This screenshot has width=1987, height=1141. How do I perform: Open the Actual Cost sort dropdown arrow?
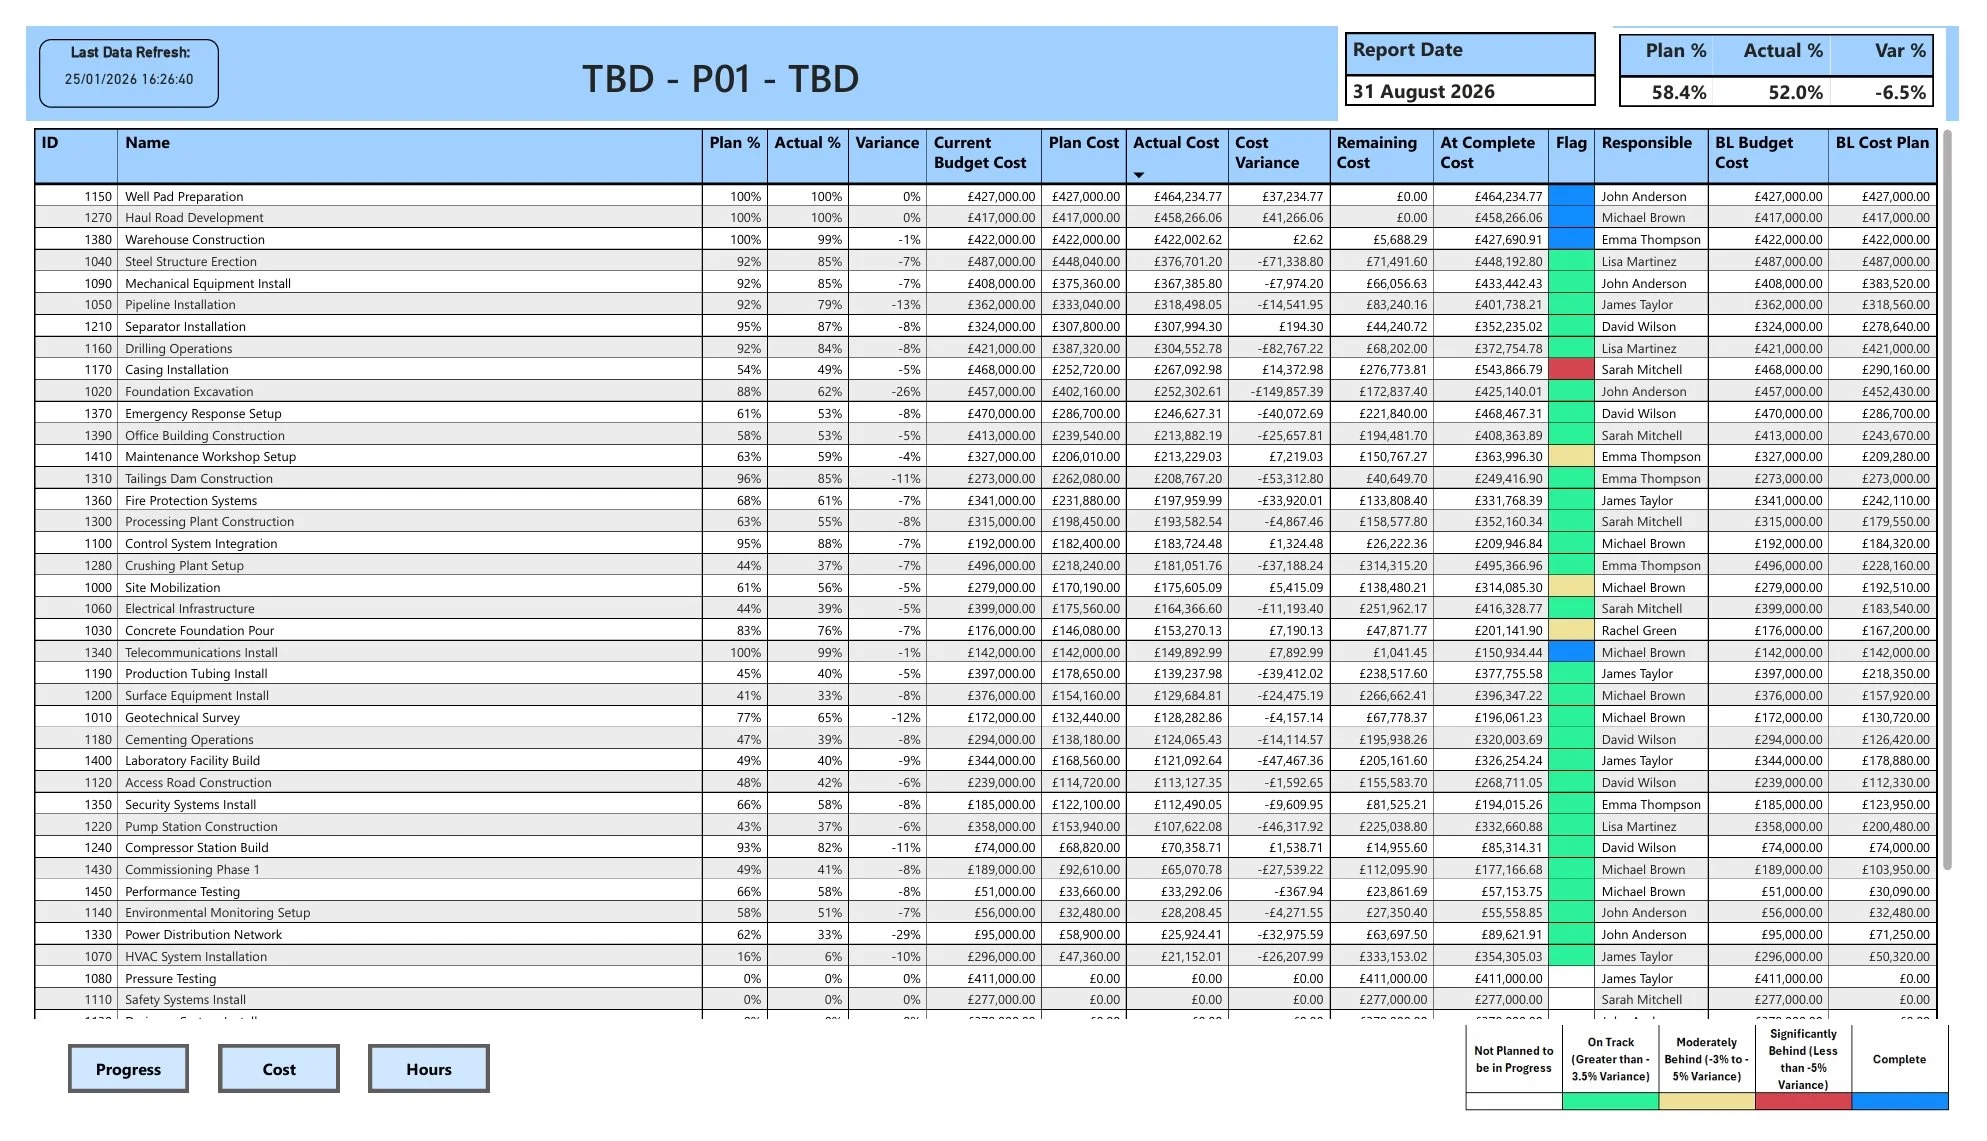(x=1138, y=172)
